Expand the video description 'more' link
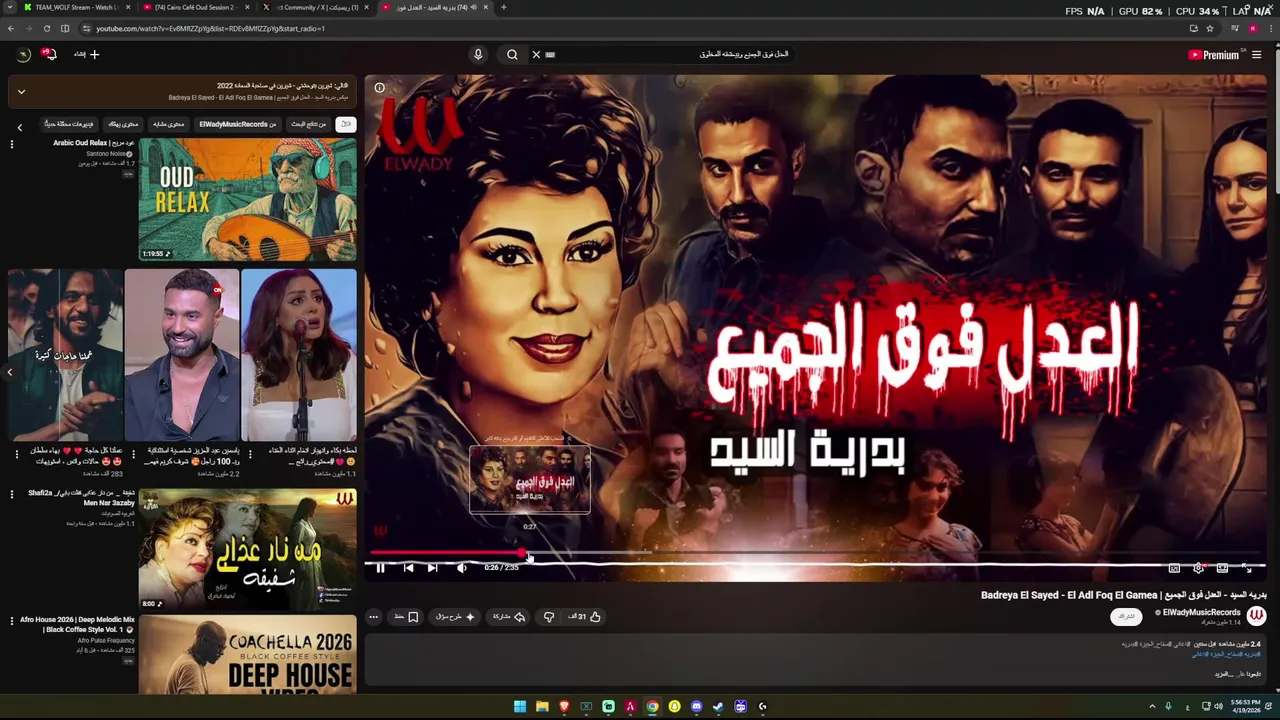The height and width of the screenshot is (720, 1280). tap(1222, 674)
